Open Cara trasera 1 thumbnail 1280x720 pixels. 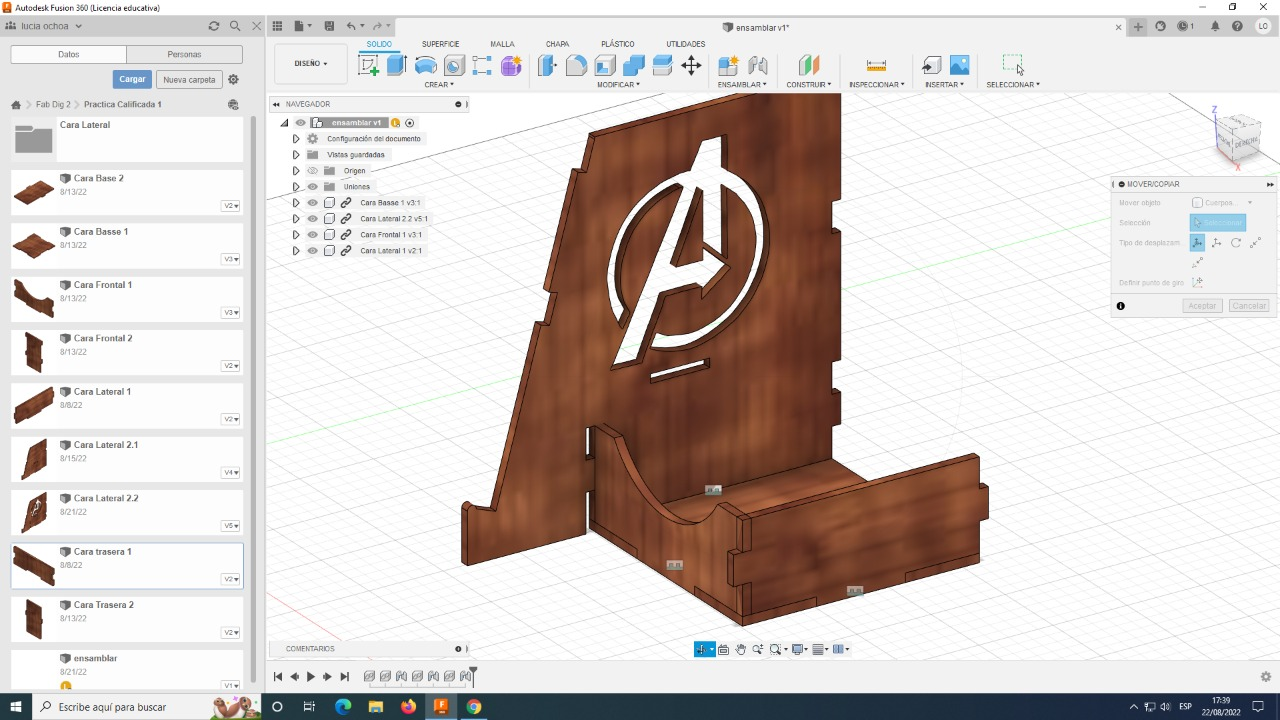34,566
